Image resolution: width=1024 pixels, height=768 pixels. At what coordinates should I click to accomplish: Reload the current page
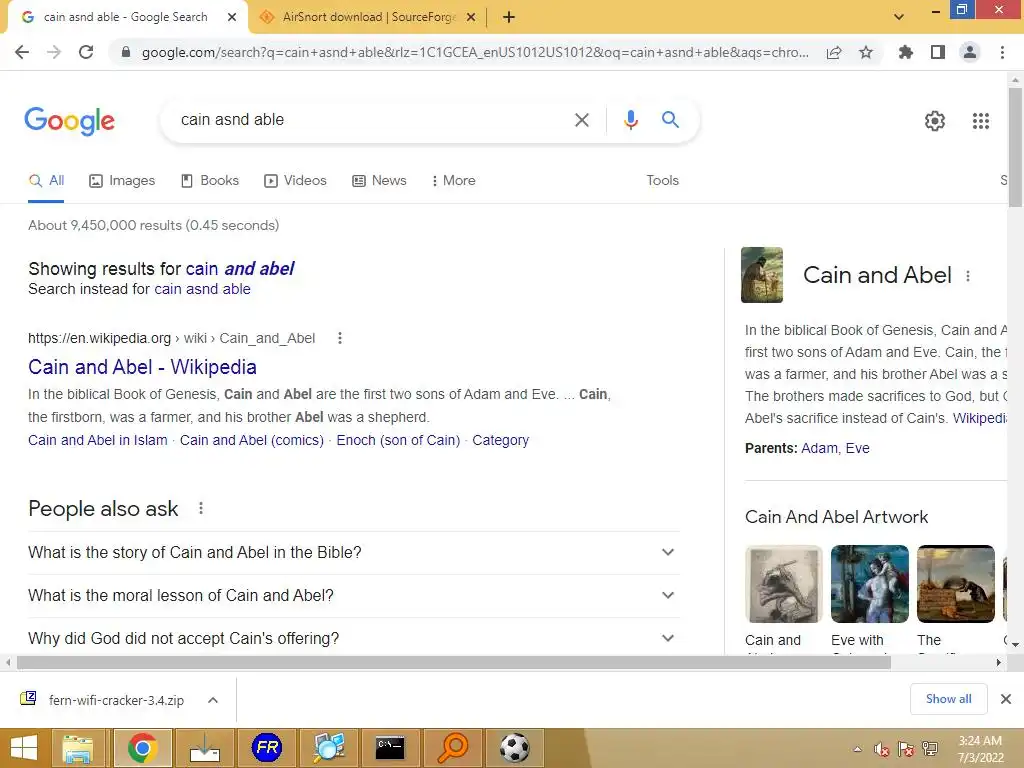[x=86, y=52]
